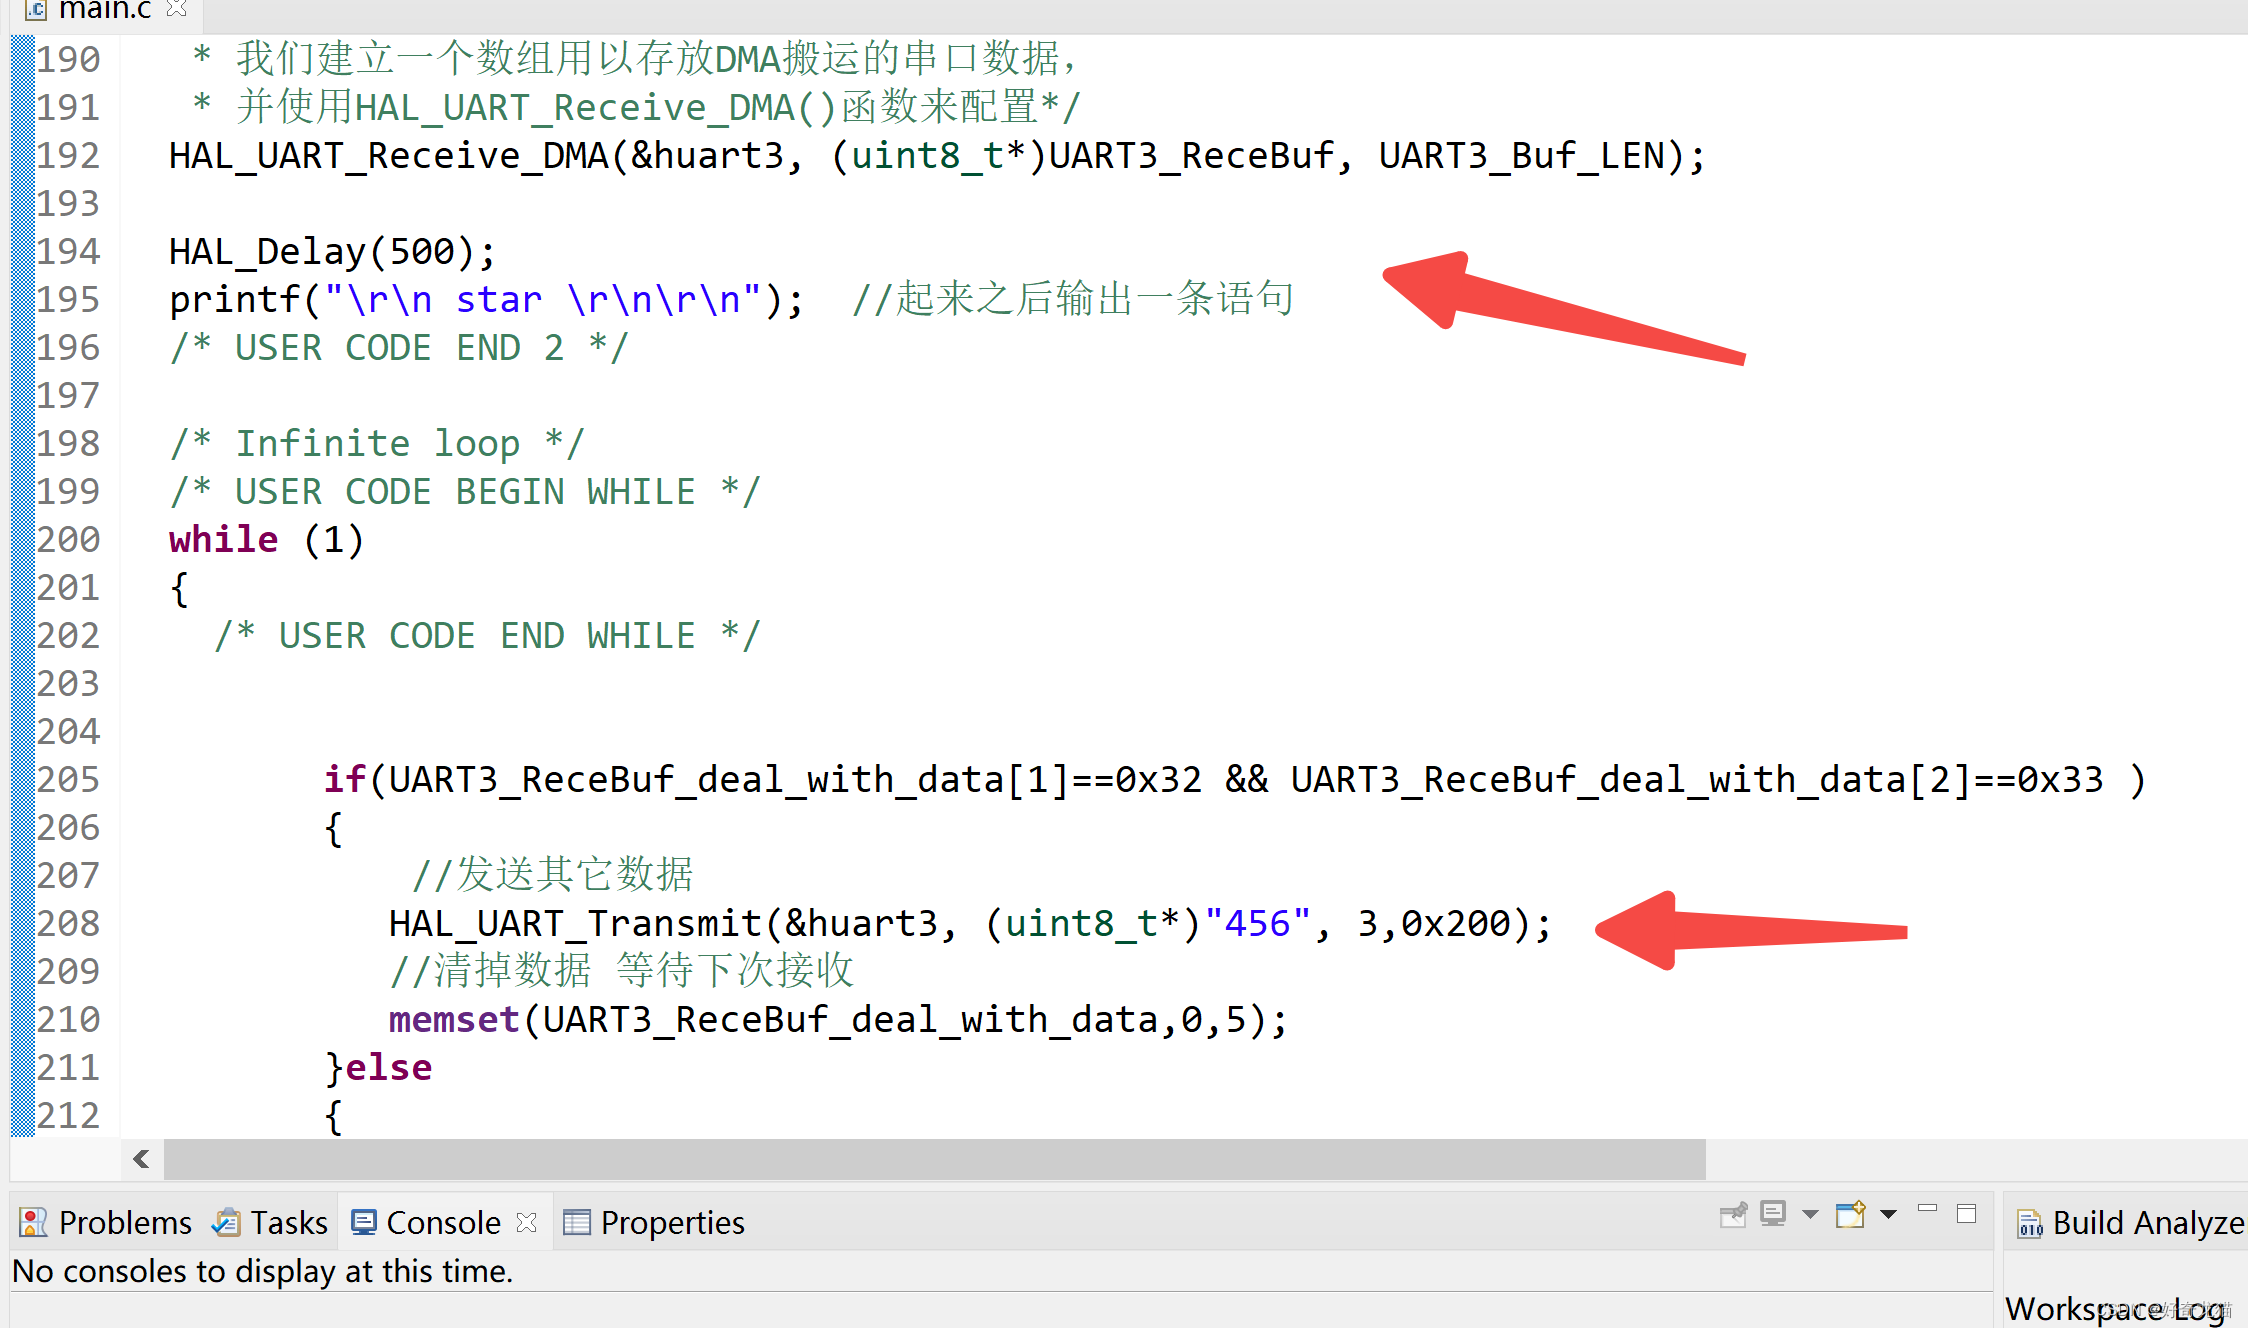This screenshot has width=2248, height=1328.
Task: Click the Properties table icon
Action: click(576, 1221)
